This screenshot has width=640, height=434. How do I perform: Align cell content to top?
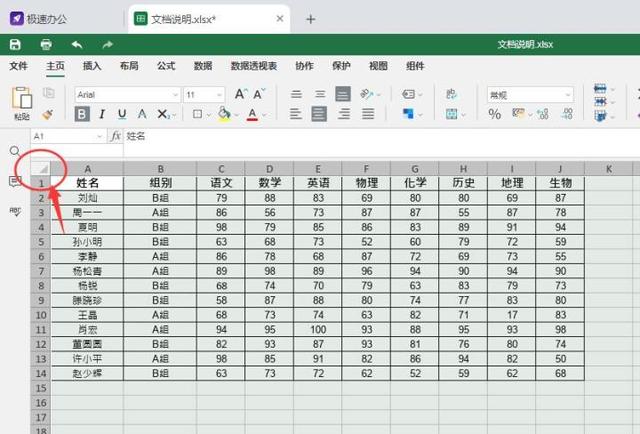(x=296, y=94)
